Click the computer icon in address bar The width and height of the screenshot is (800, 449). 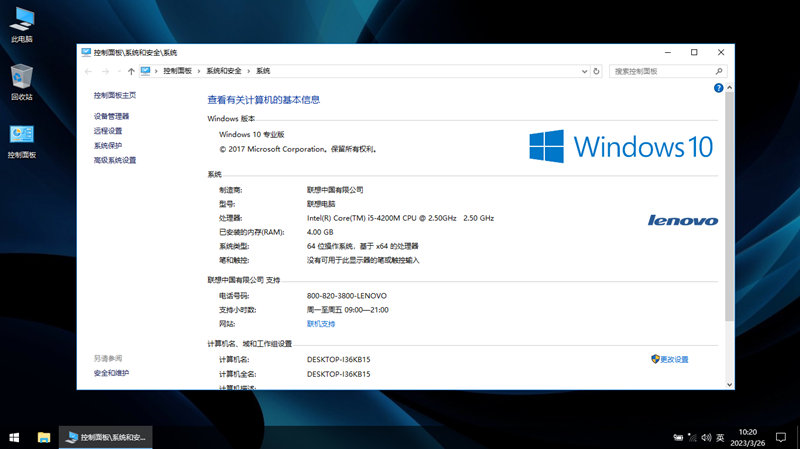[x=146, y=71]
